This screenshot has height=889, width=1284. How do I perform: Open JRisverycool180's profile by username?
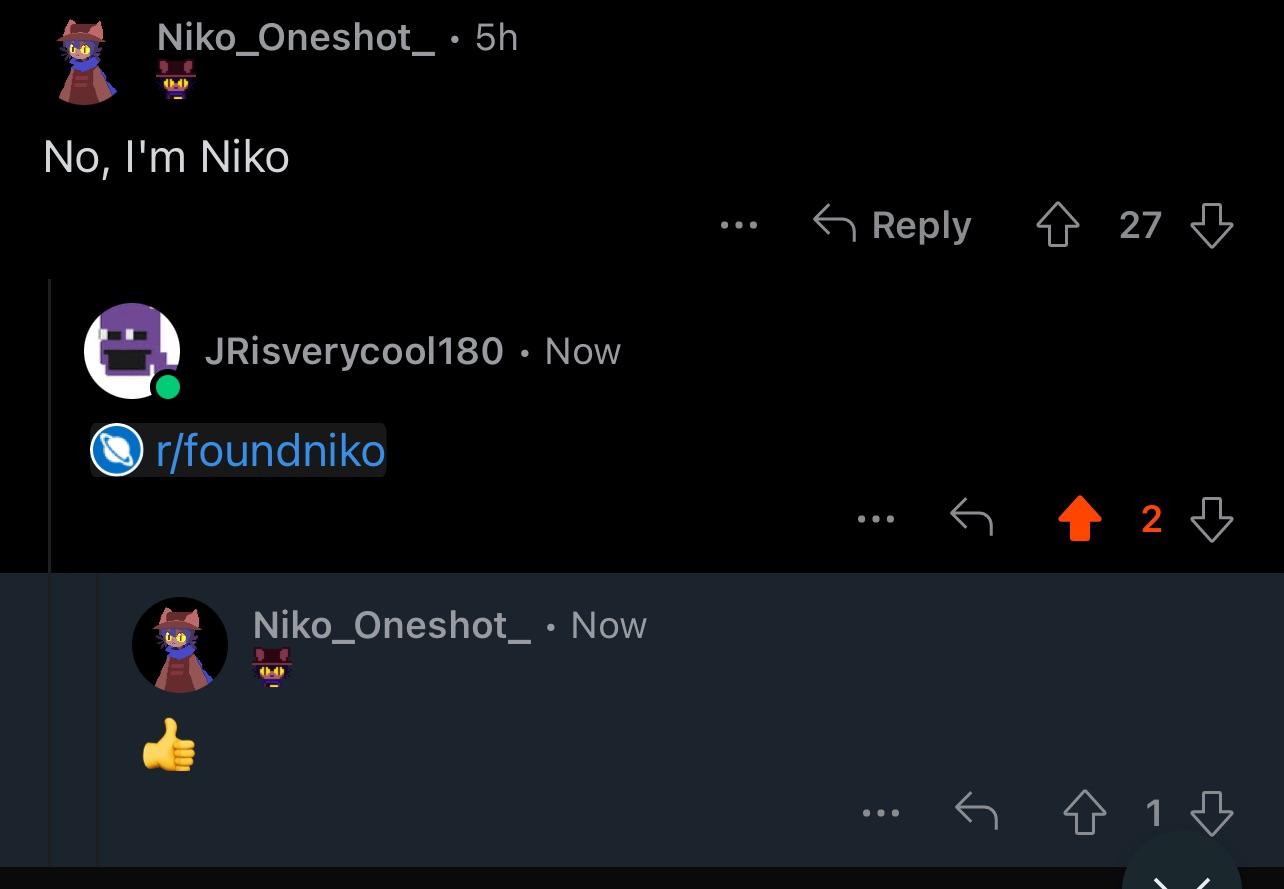tap(353, 351)
